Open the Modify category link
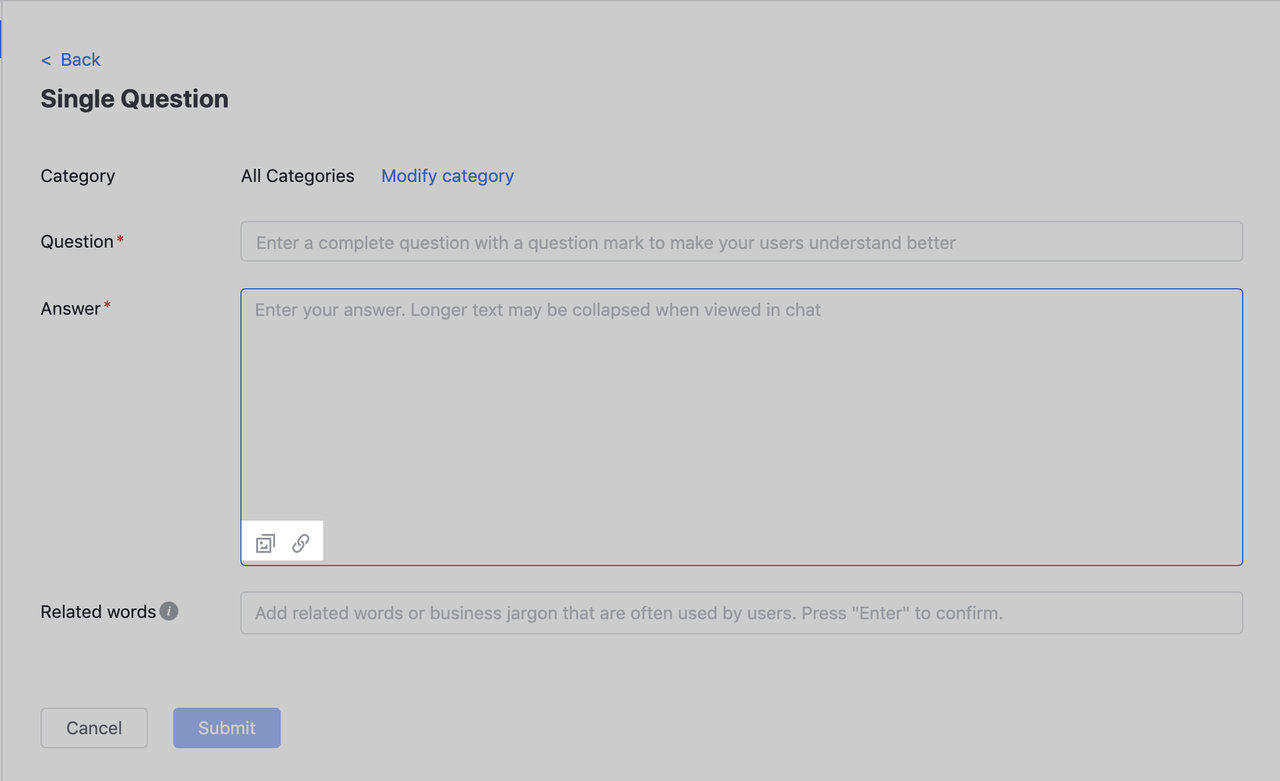This screenshot has height=781, width=1280. pos(447,176)
